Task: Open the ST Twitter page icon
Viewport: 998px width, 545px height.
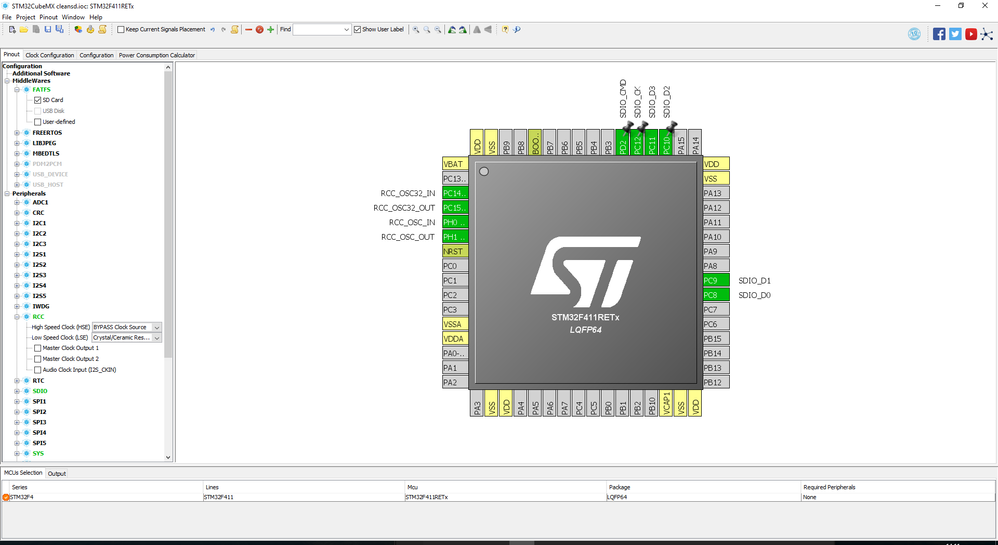Action: 955,34
